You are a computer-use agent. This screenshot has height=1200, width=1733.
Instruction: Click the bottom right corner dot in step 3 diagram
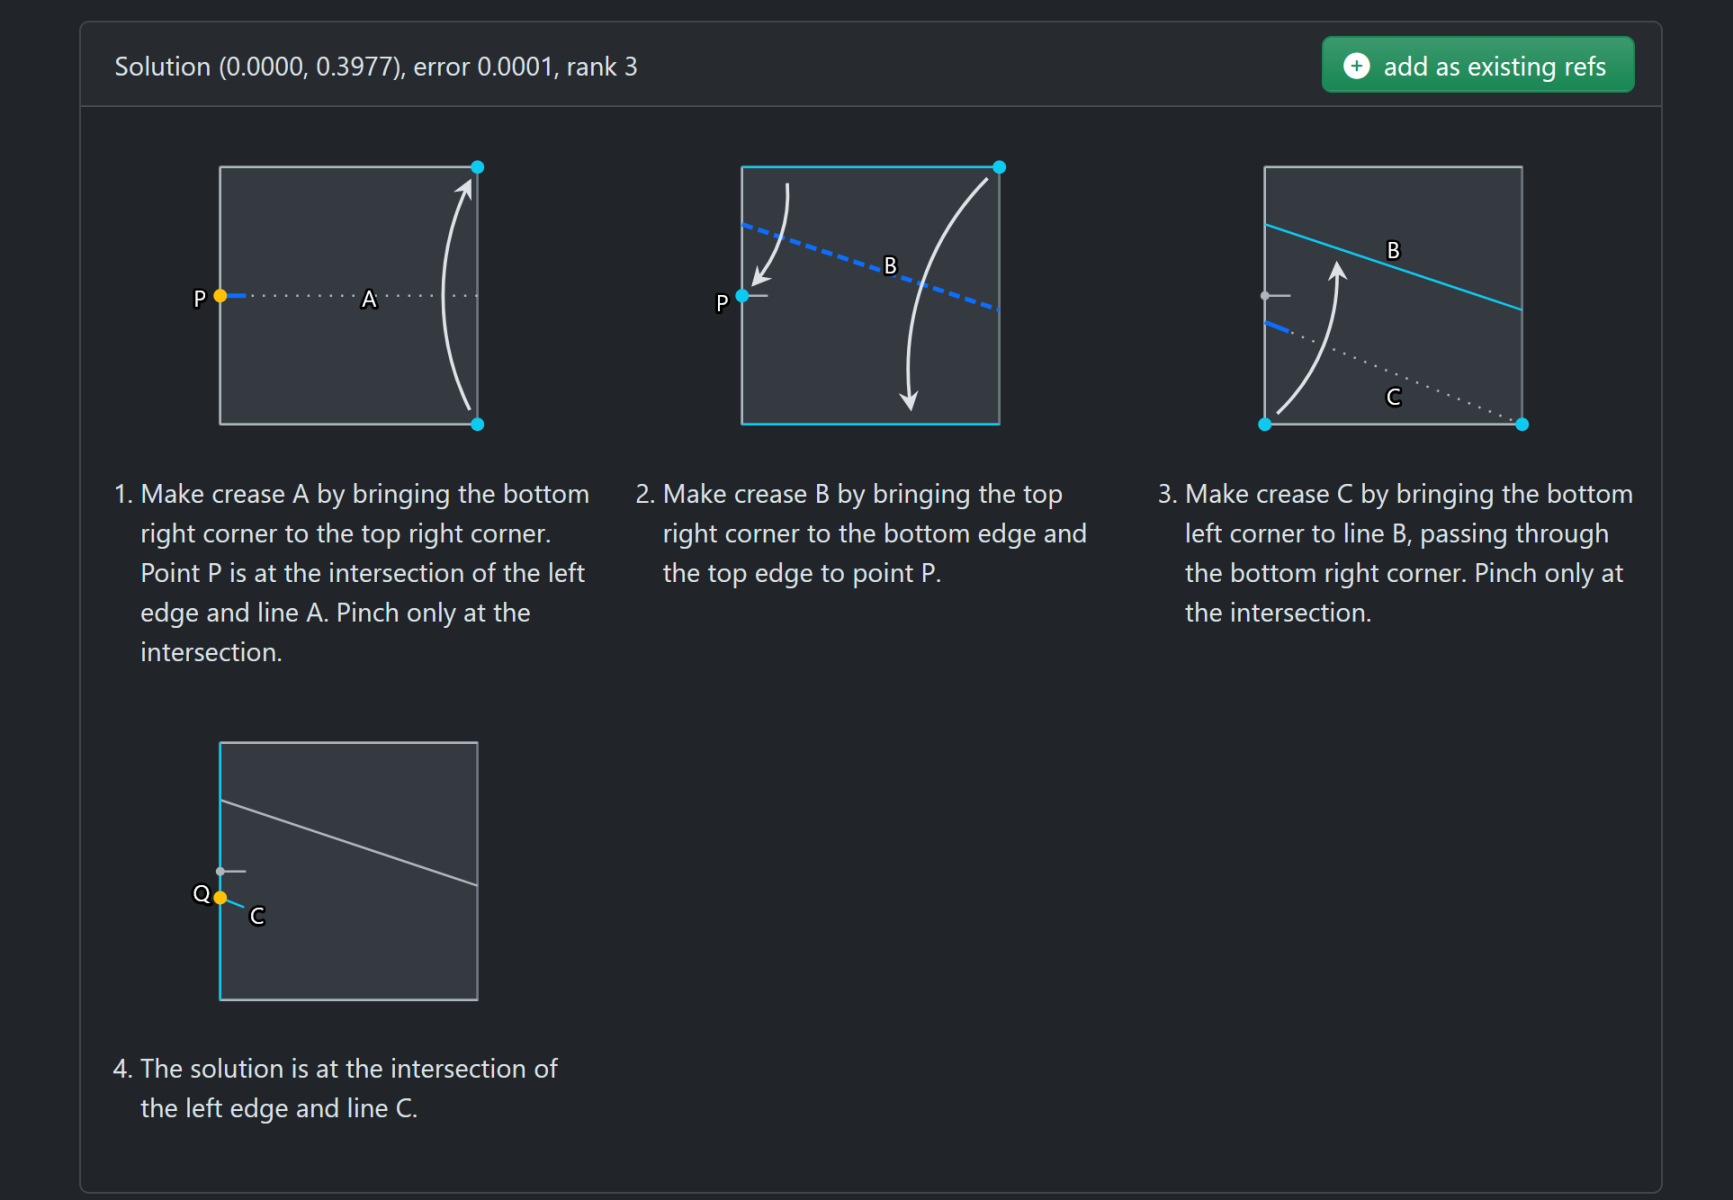point(1522,424)
